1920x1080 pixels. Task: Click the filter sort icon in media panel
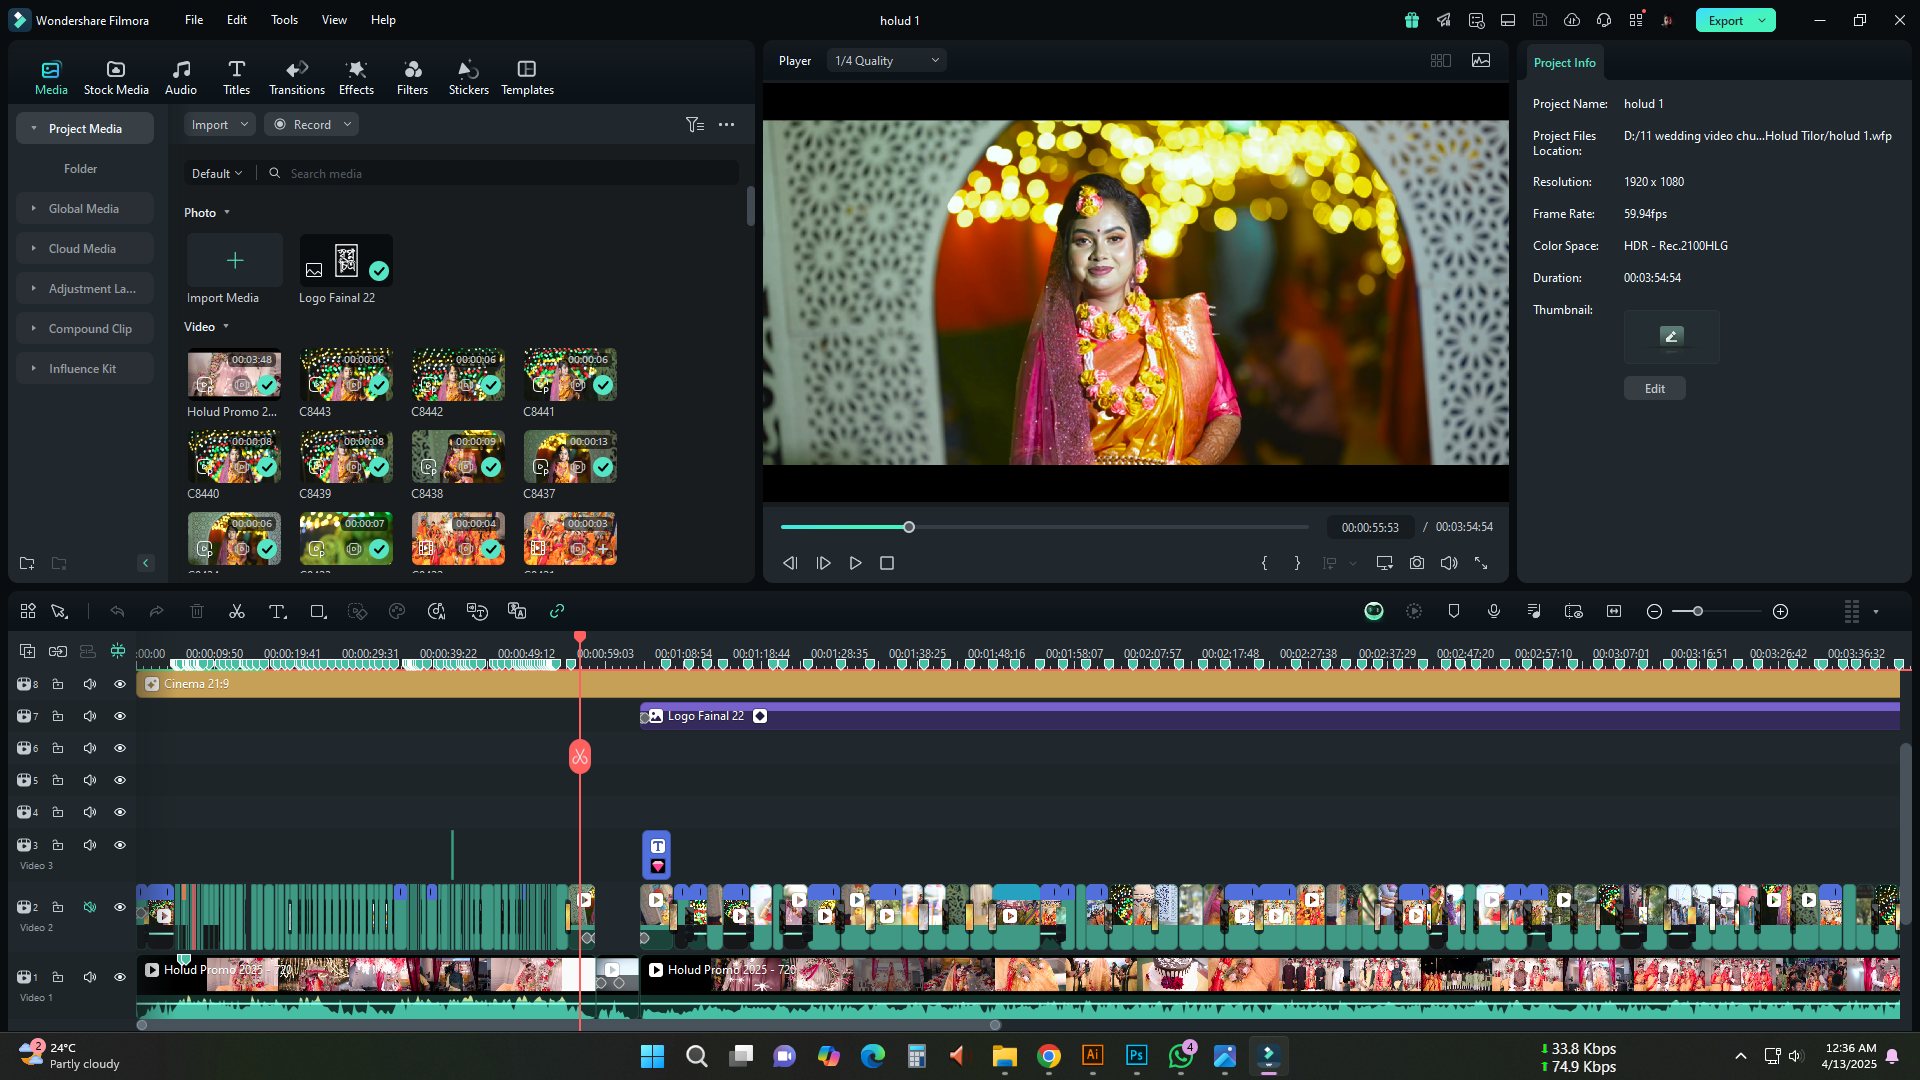(694, 125)
